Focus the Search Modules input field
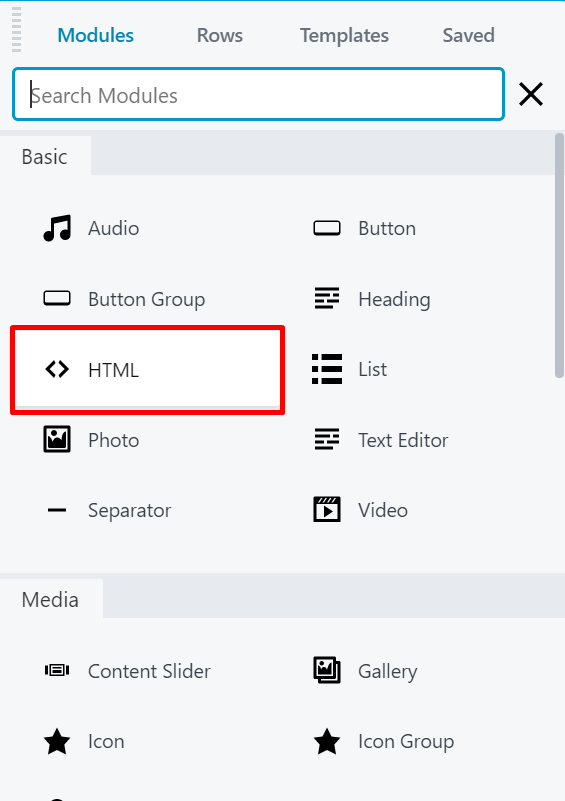Screen dimensions: 565x801 coord(258,95)
